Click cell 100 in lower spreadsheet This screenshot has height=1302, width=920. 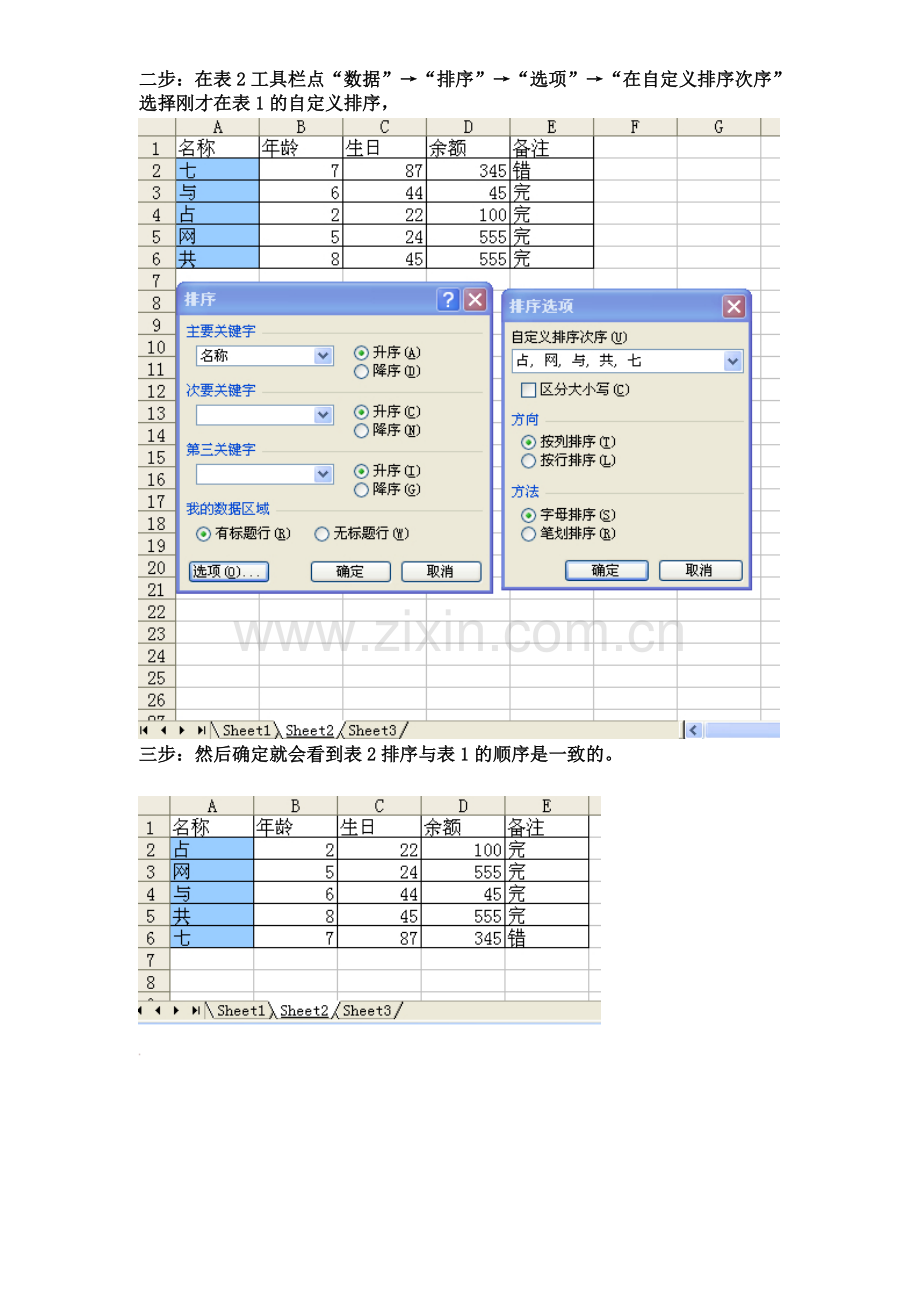[463, 849]
